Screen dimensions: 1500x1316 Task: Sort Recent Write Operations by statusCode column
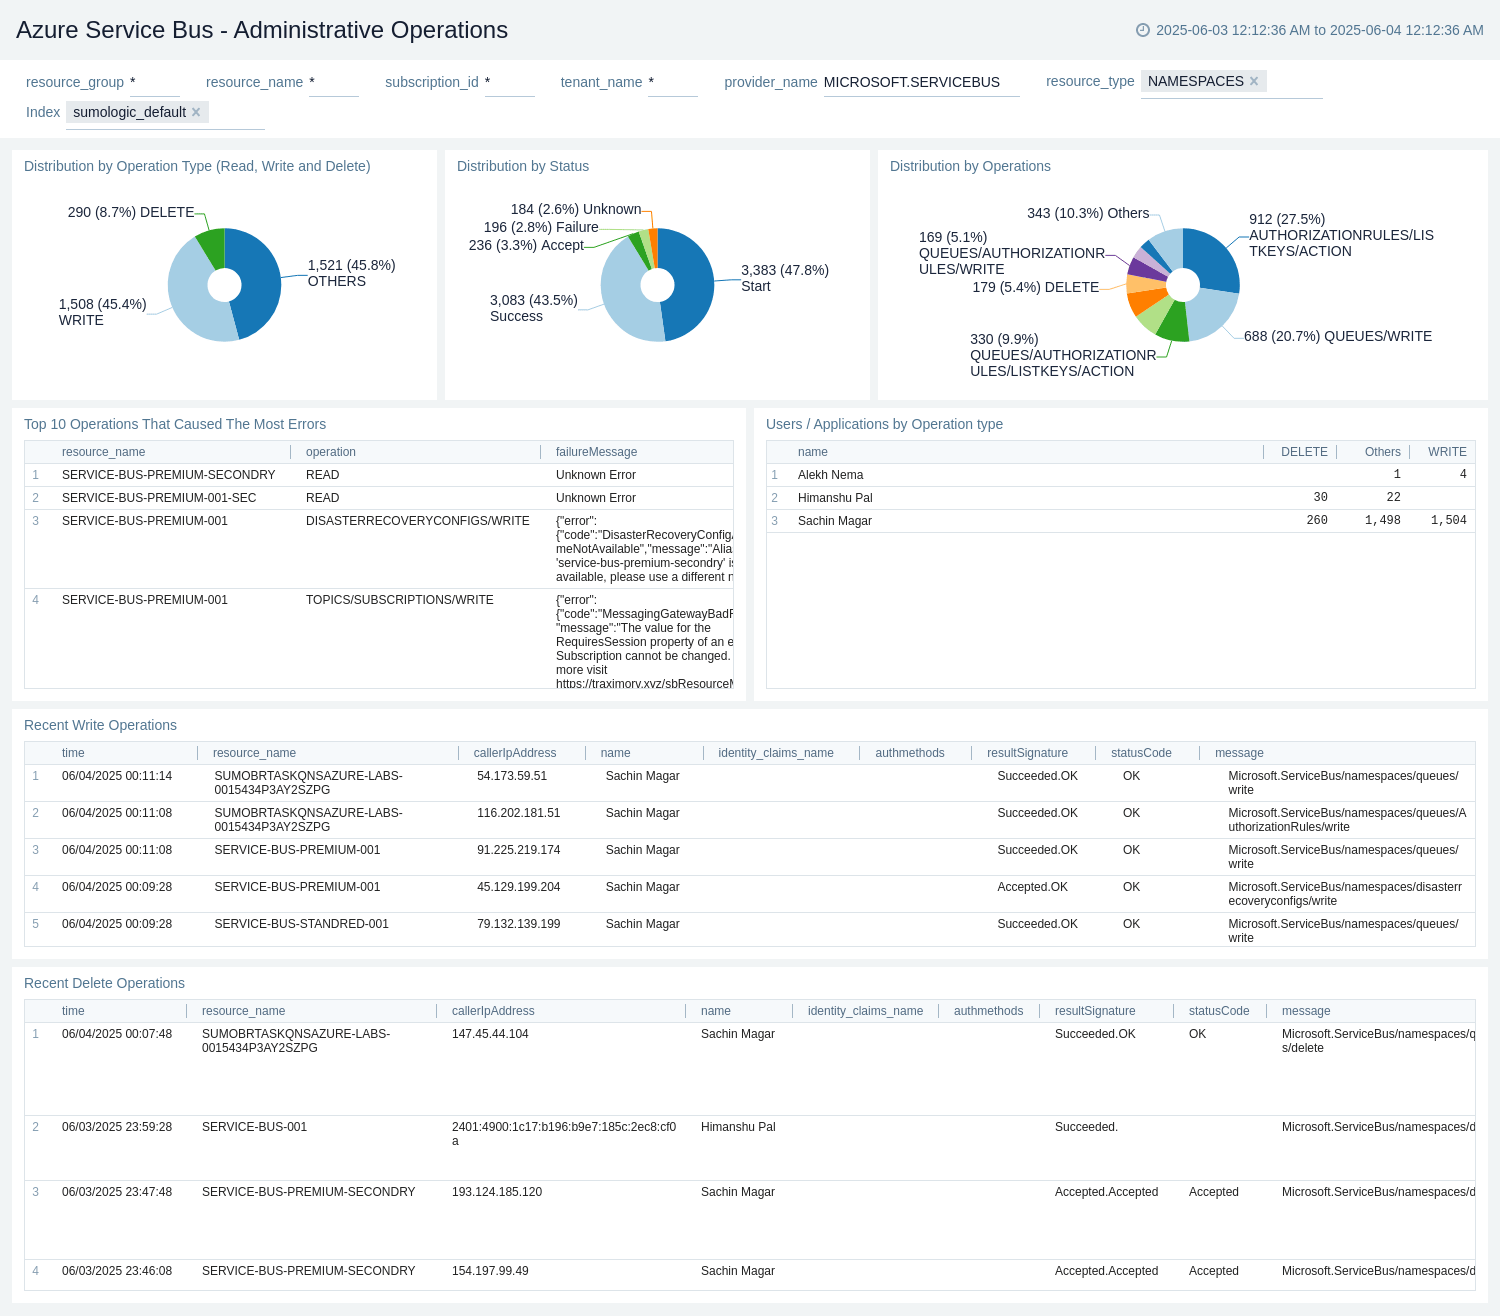pos(1141,753)
